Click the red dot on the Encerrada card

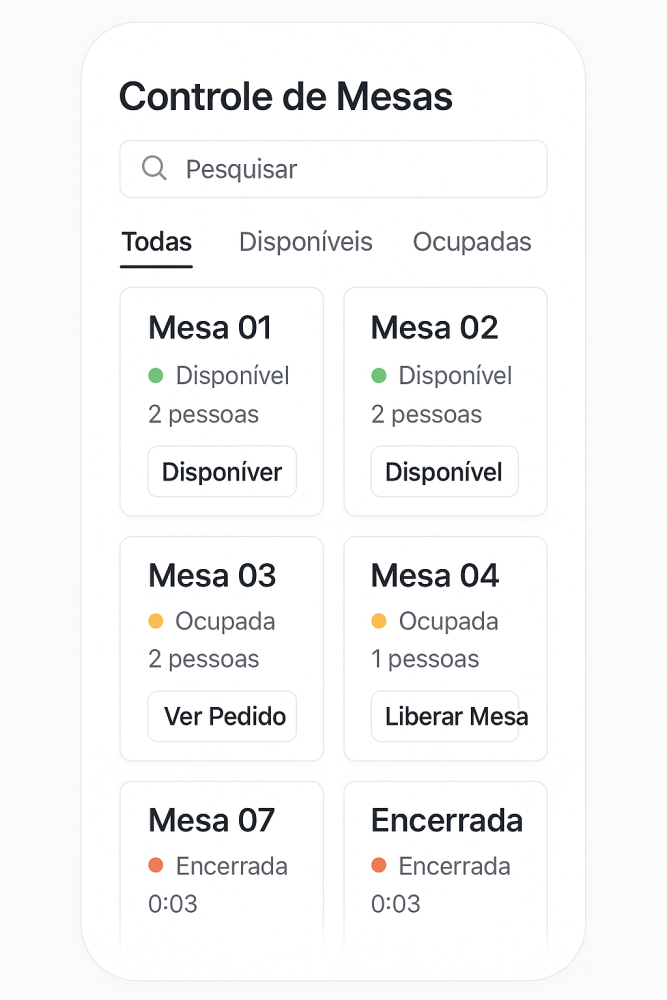[379, 865]
